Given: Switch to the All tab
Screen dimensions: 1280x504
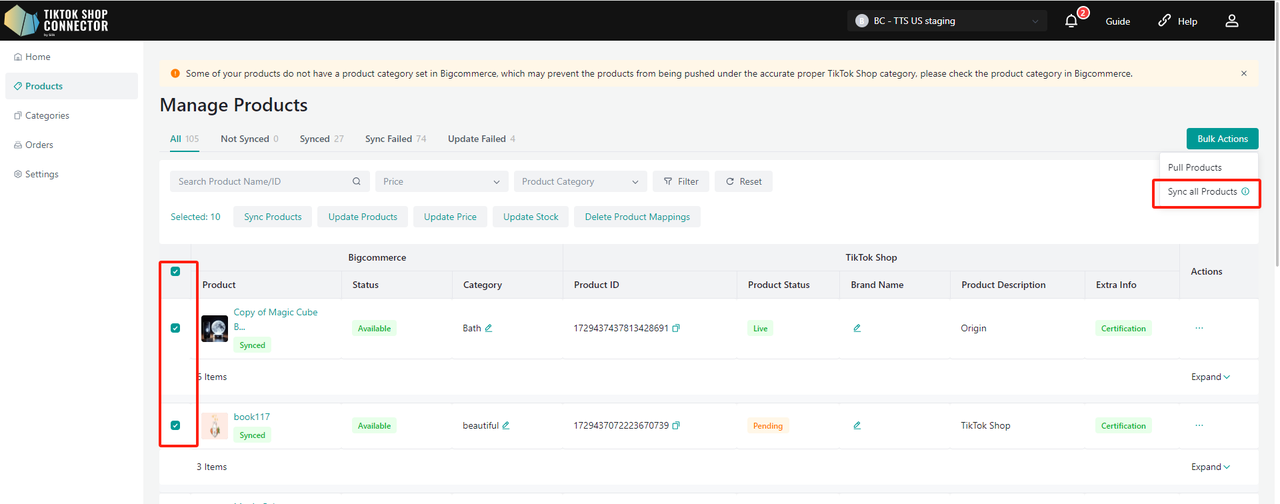Looking at the screenshot, I should point(184,139).
